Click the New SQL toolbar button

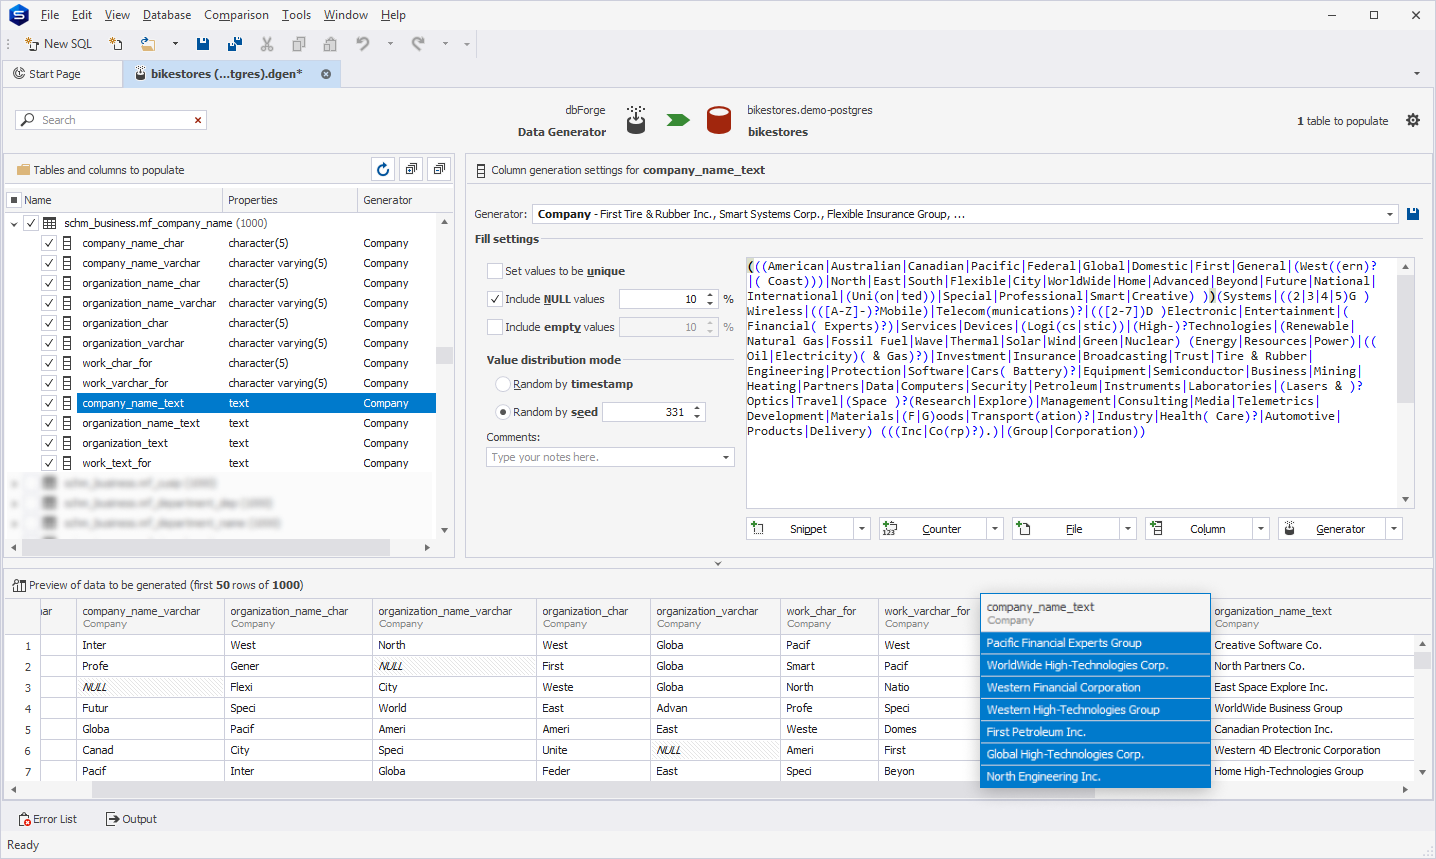pyautogui.click(x=59, y=44)
